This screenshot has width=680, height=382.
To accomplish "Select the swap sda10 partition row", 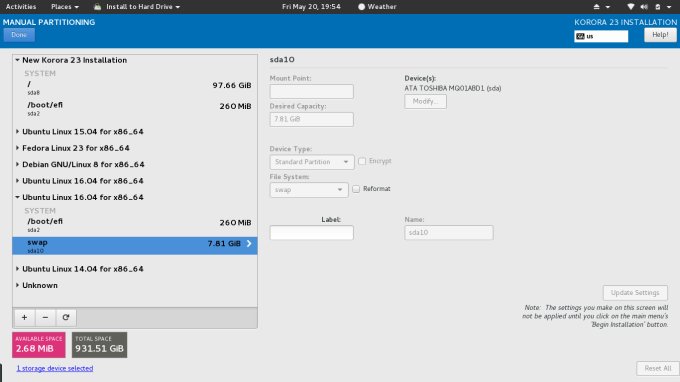I will tap(135, 245).
